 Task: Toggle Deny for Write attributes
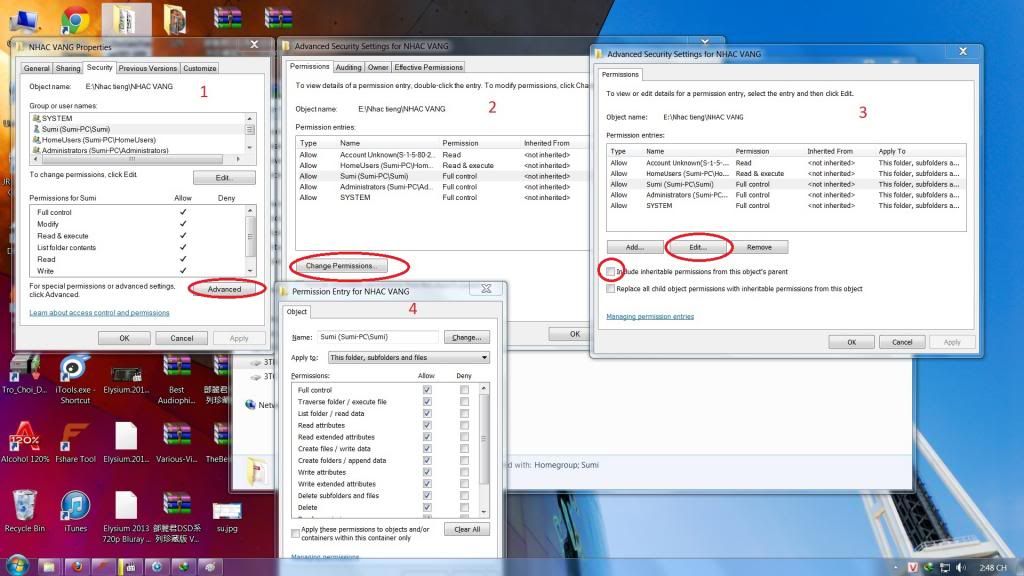pos(464,472)
